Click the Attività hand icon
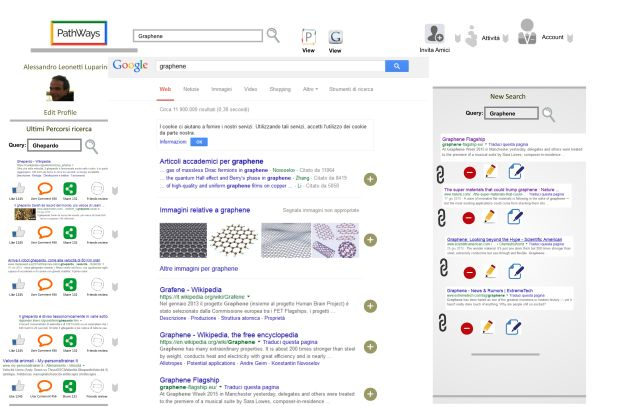This screenshot has height=407, width=620. [x=471, y=36]
